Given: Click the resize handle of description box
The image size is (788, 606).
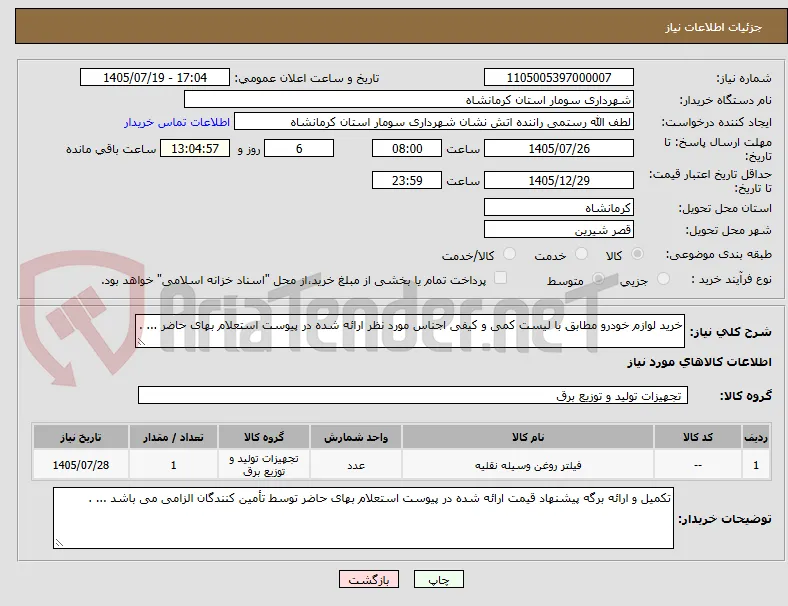Looking at the screenshot, I should click(141, 342).
